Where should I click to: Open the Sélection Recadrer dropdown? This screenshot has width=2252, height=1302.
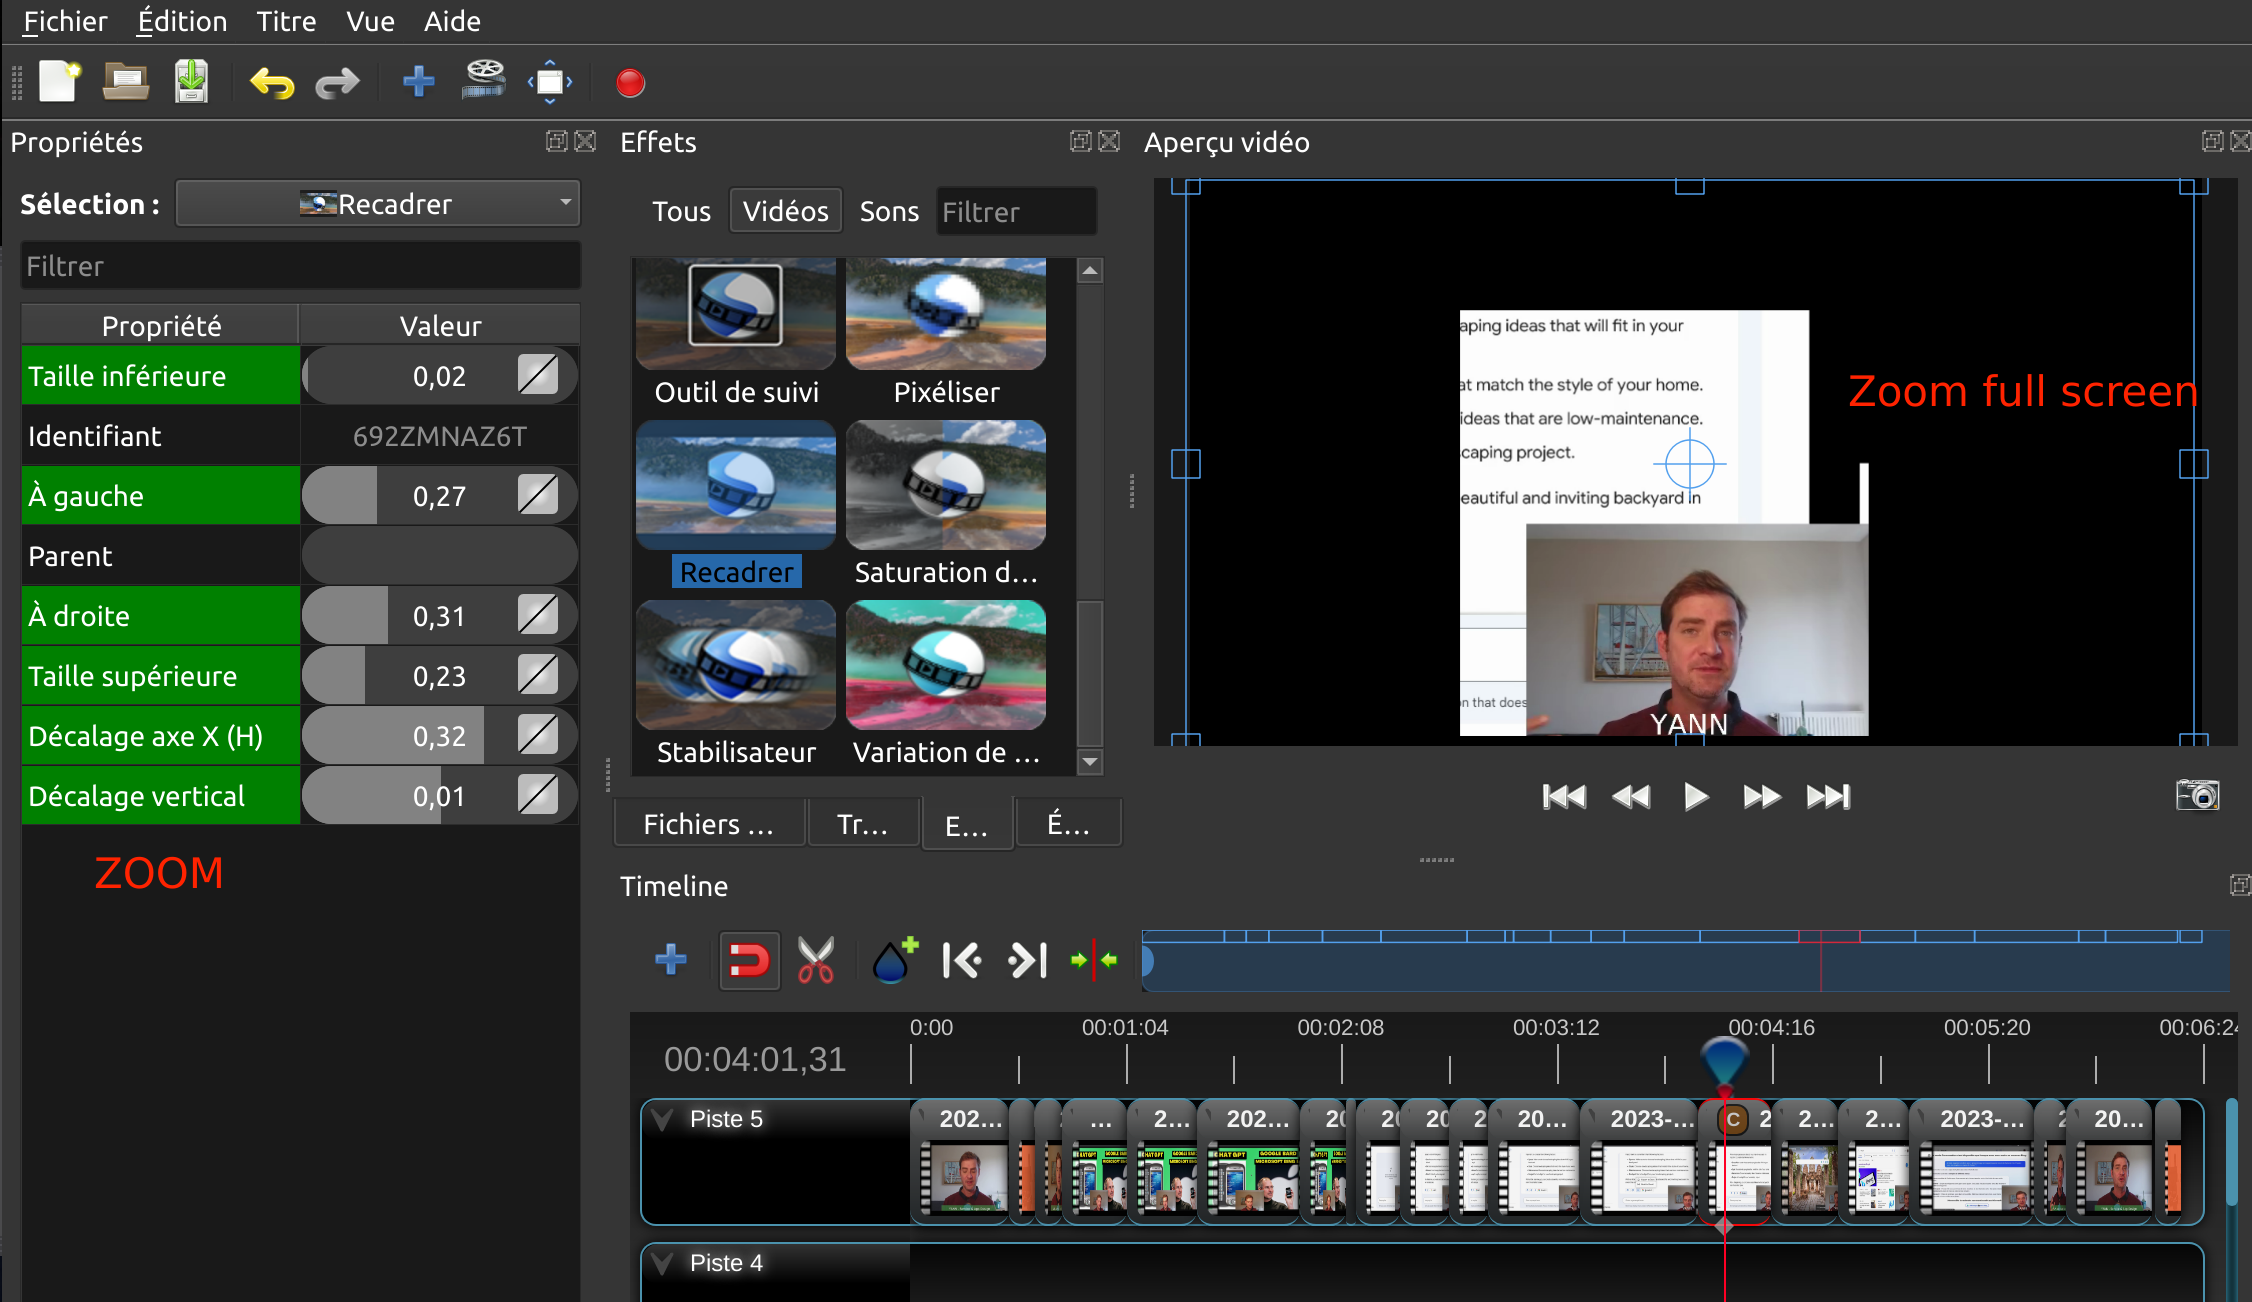click(x=378, y=203)
